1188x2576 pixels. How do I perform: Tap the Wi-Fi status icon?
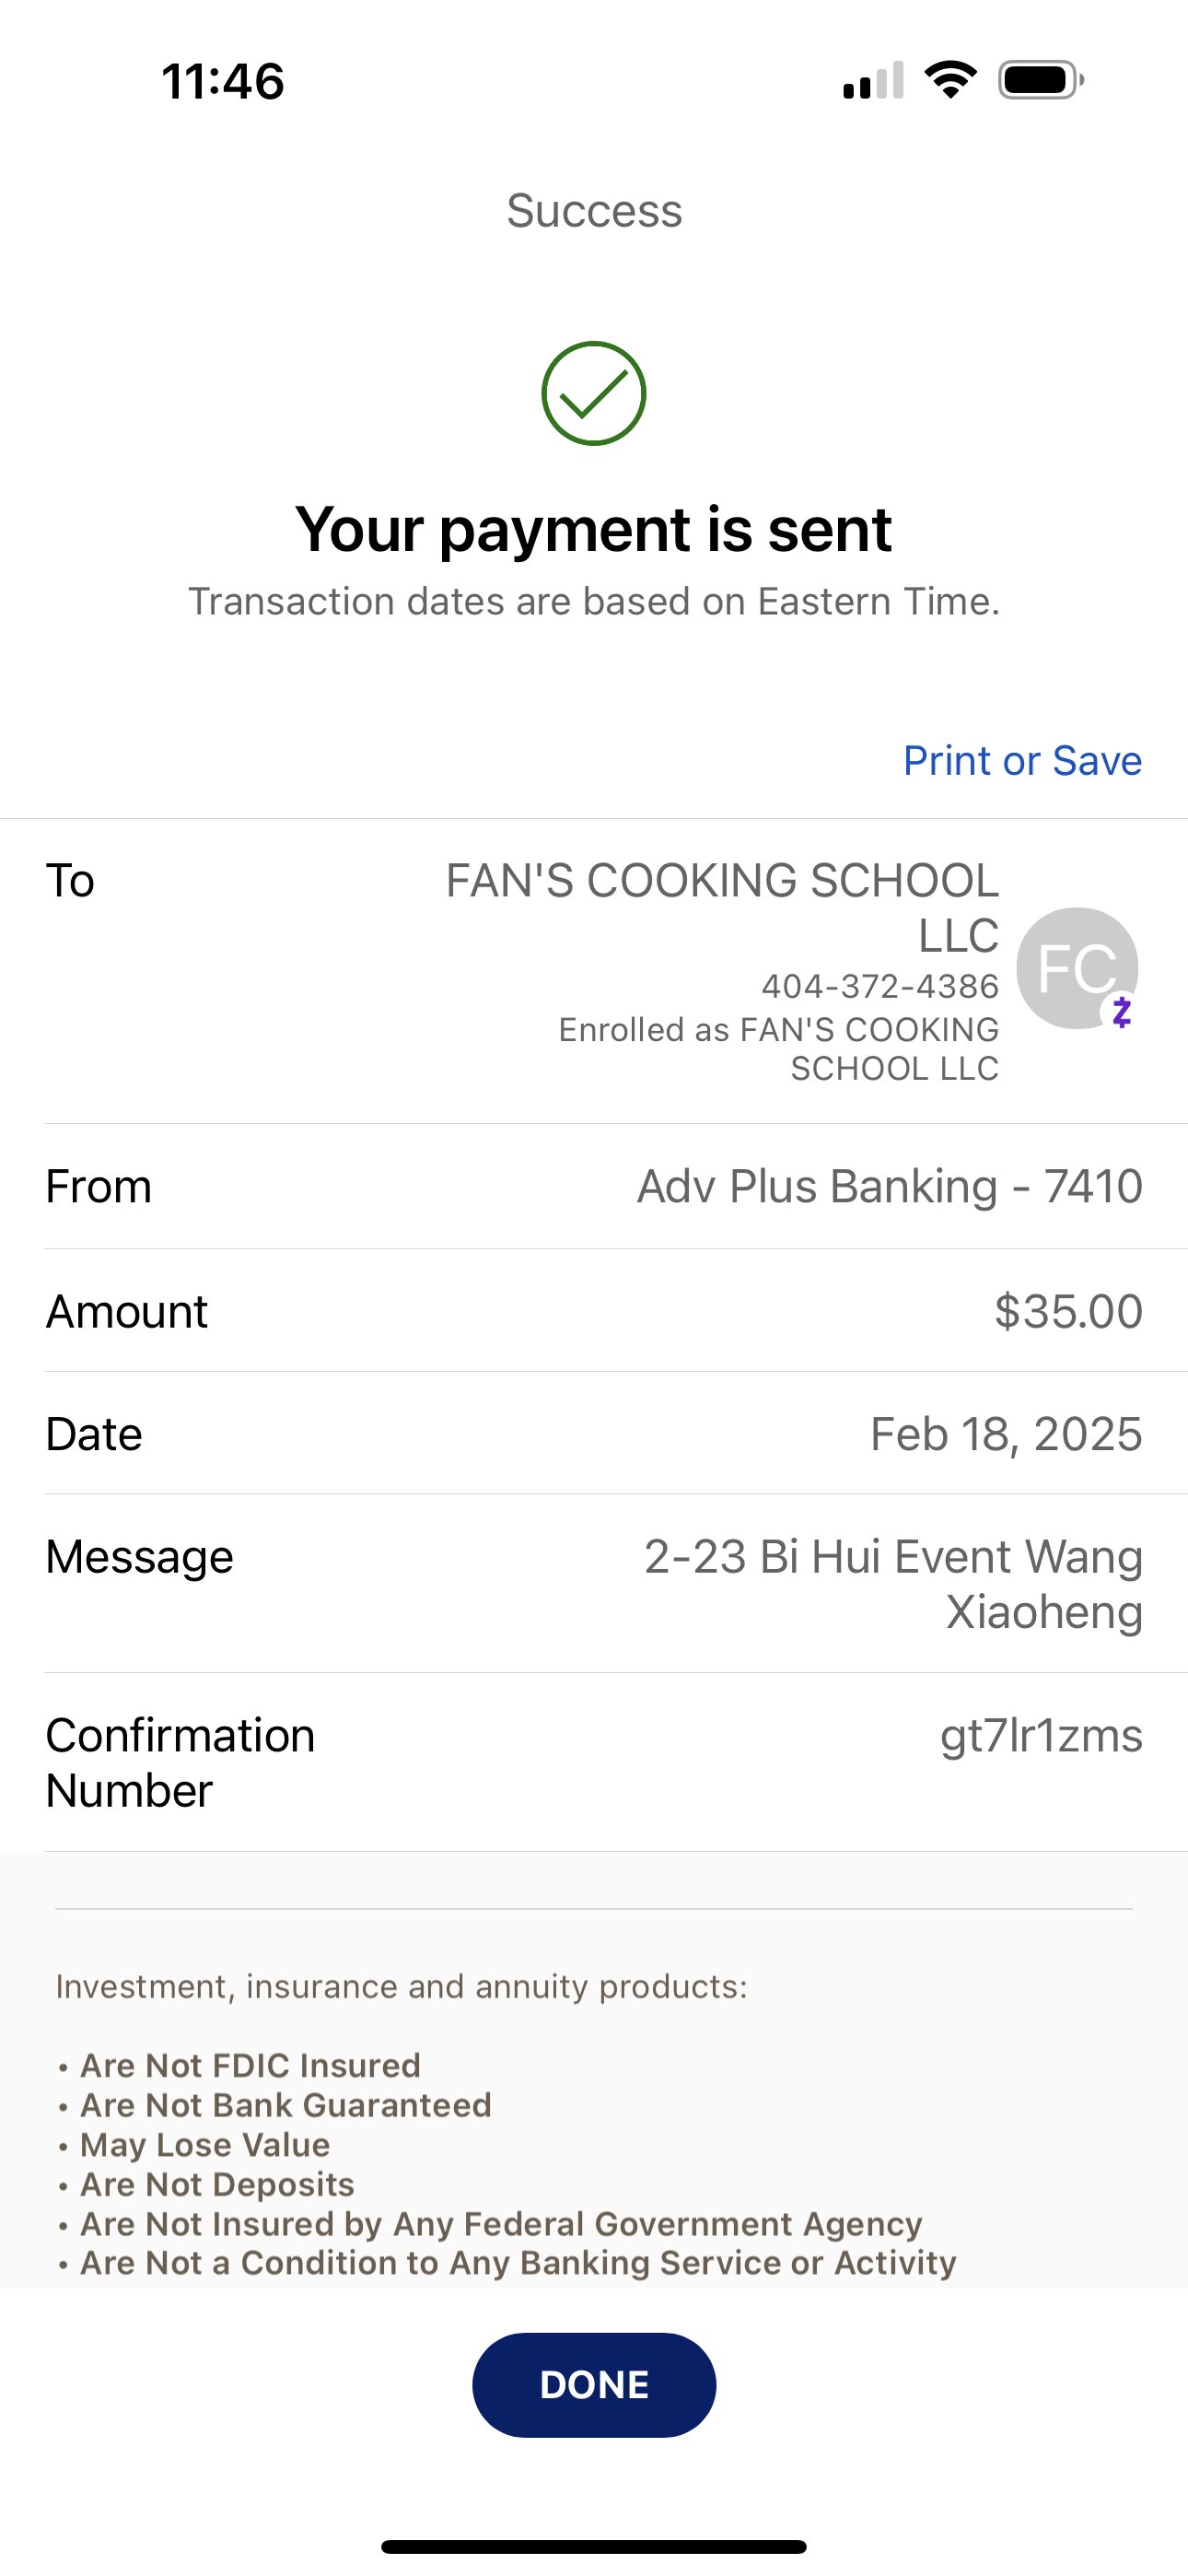pyautogui.click(x=950, y=80)
